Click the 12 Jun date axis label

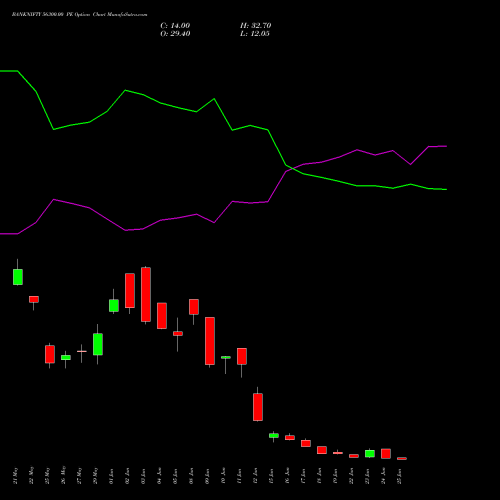[x=255, y=476]
